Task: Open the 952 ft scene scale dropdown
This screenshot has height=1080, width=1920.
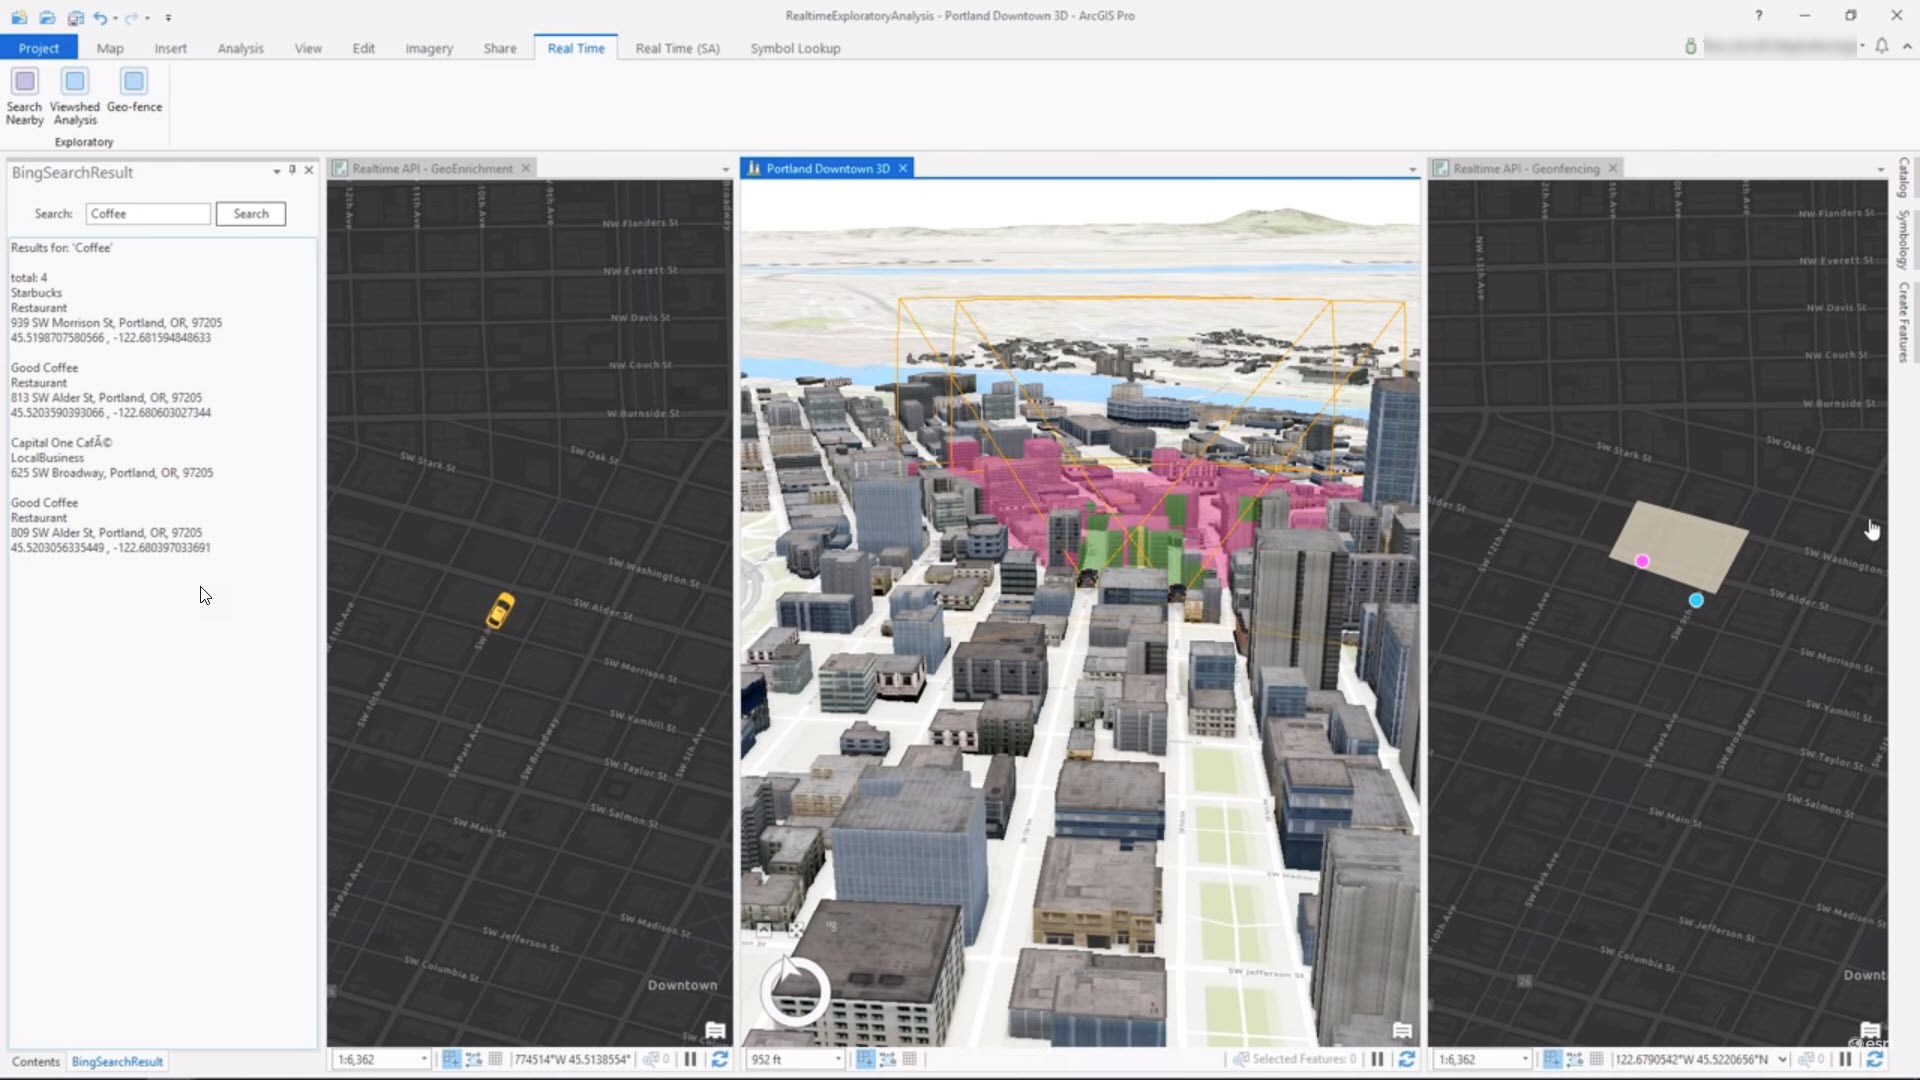Action: (x=838, y=1059)
